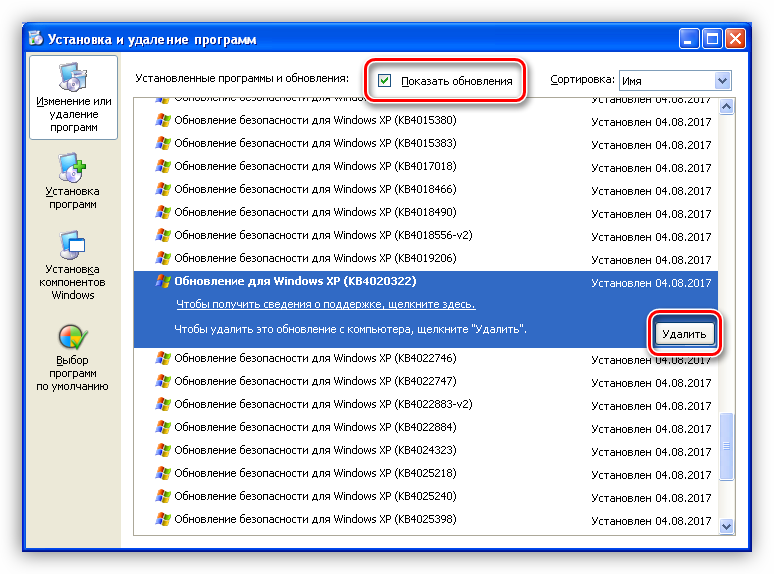Open Изменение или удаление программ section icon
This screenshot has height=574, width=774.
pyautogui.click(x=73, y=77)
